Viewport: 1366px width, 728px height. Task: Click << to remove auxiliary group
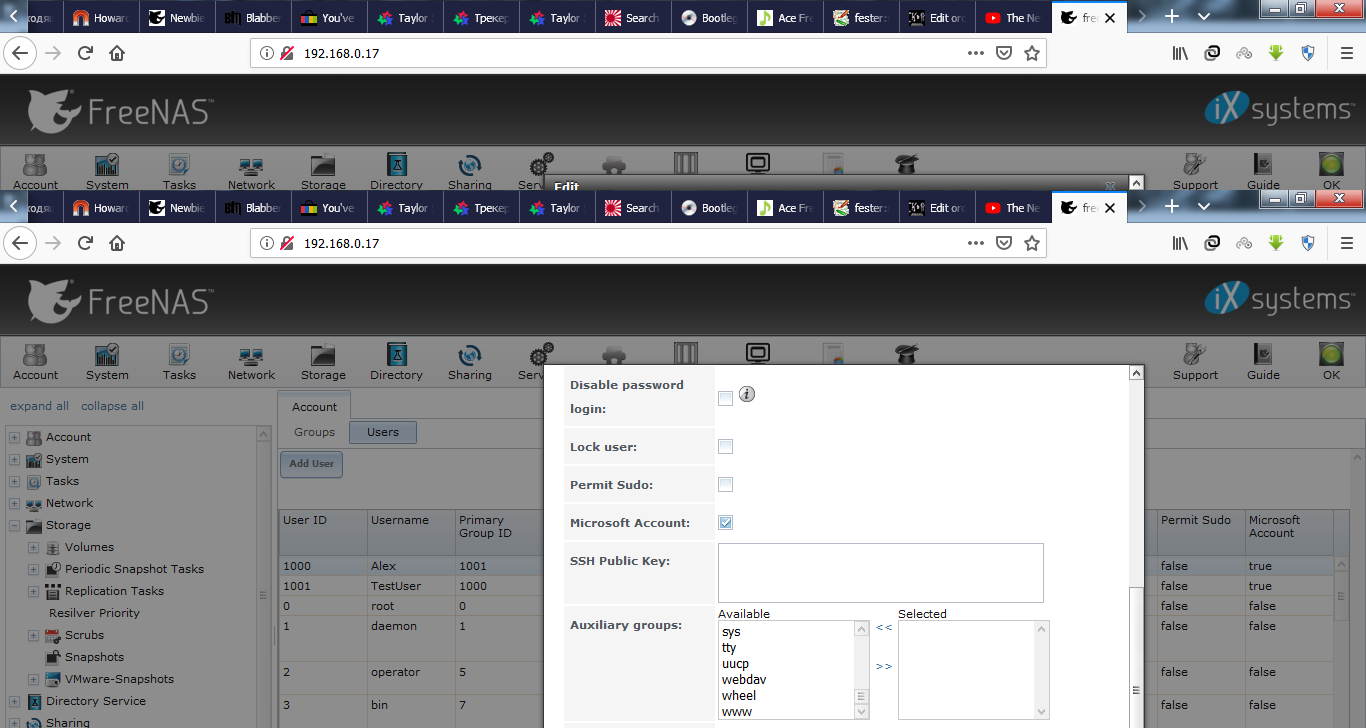pyautogui.click(x=884, y=628)
